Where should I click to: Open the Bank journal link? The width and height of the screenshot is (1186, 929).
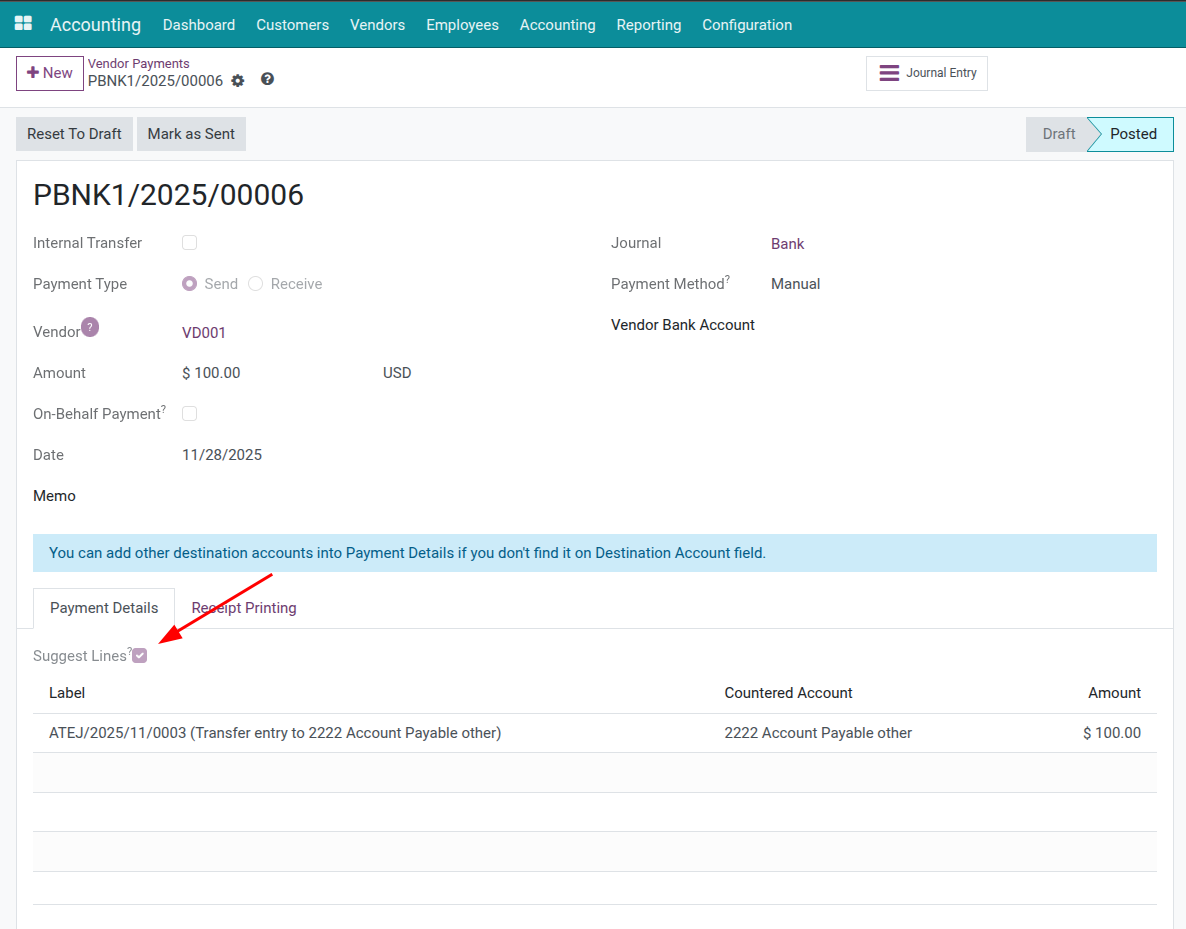point(787,244)
